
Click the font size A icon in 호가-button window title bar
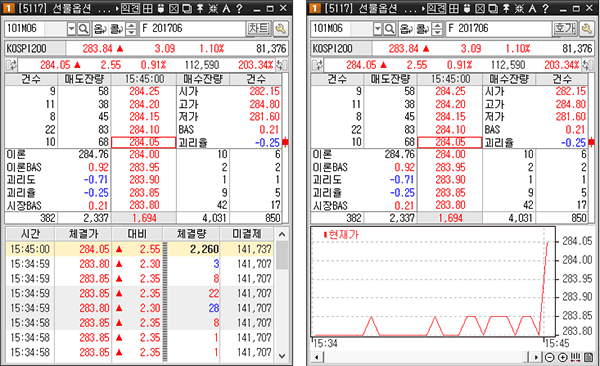(x=532, y=8)
